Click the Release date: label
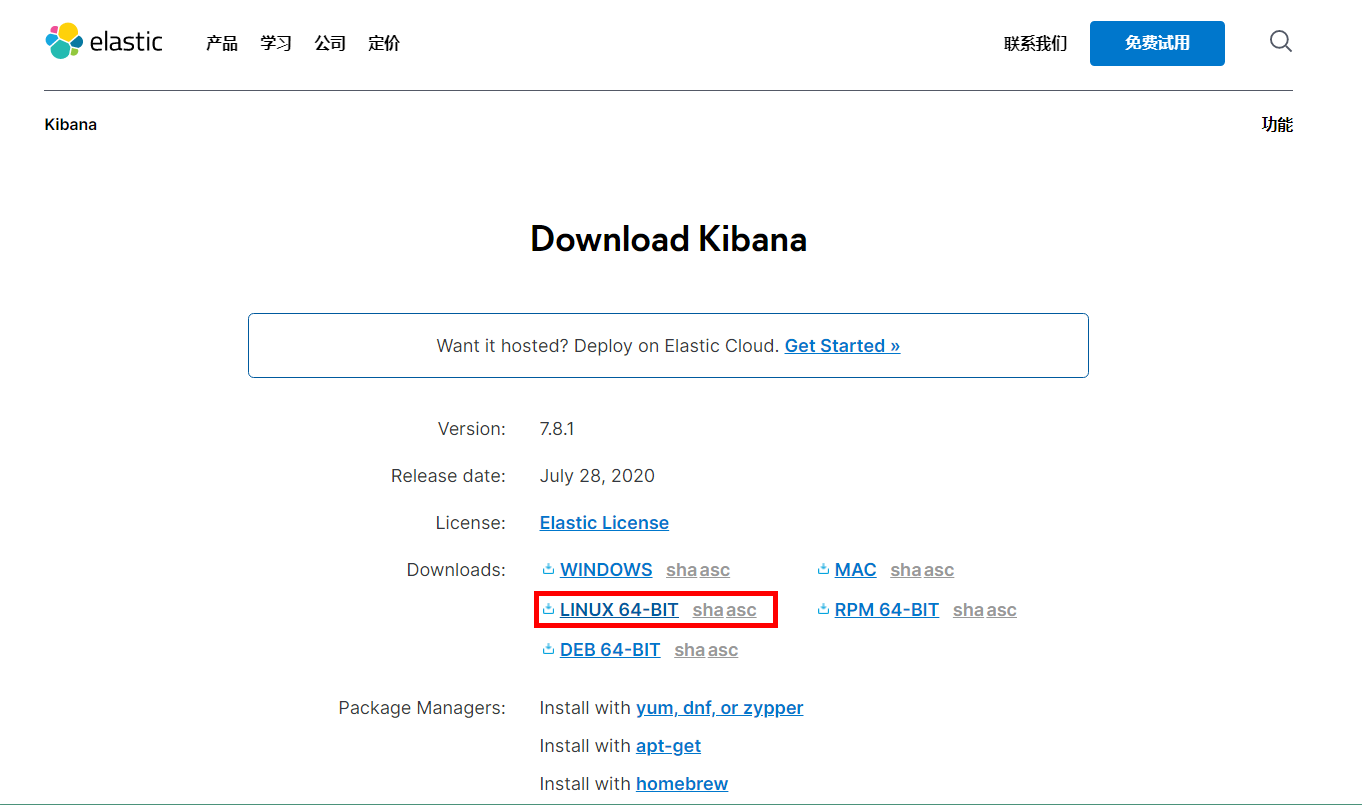The height and width of the screenshot is (806, 1362). coord(448,476)
